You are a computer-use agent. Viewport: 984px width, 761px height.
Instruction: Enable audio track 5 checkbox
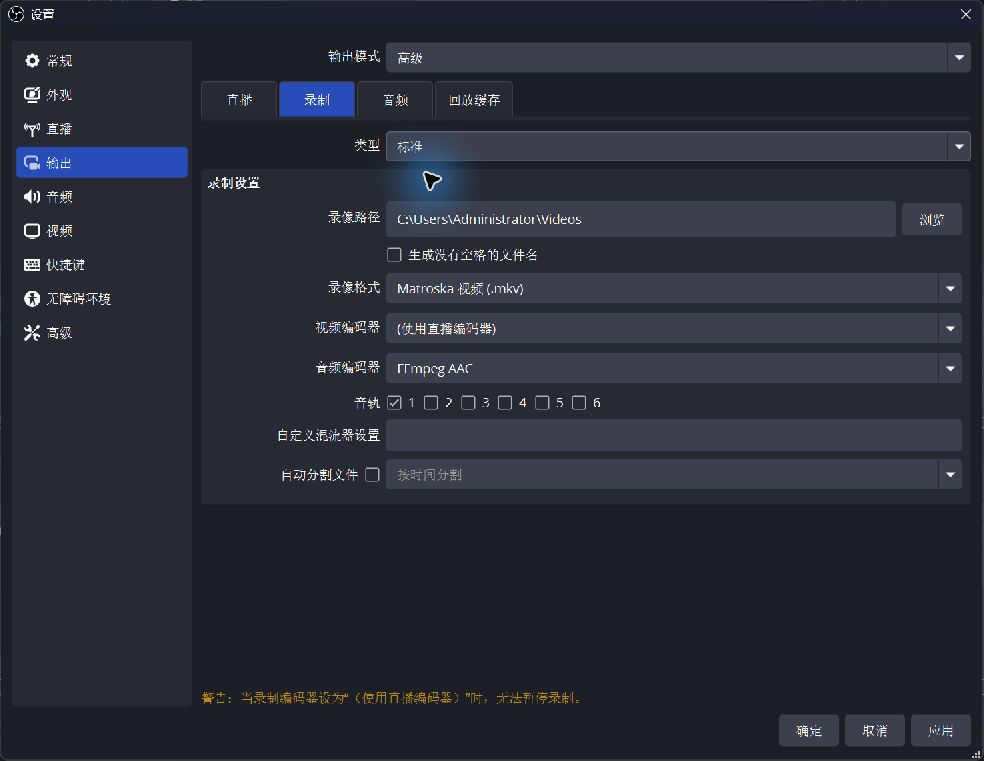[542, 403]
